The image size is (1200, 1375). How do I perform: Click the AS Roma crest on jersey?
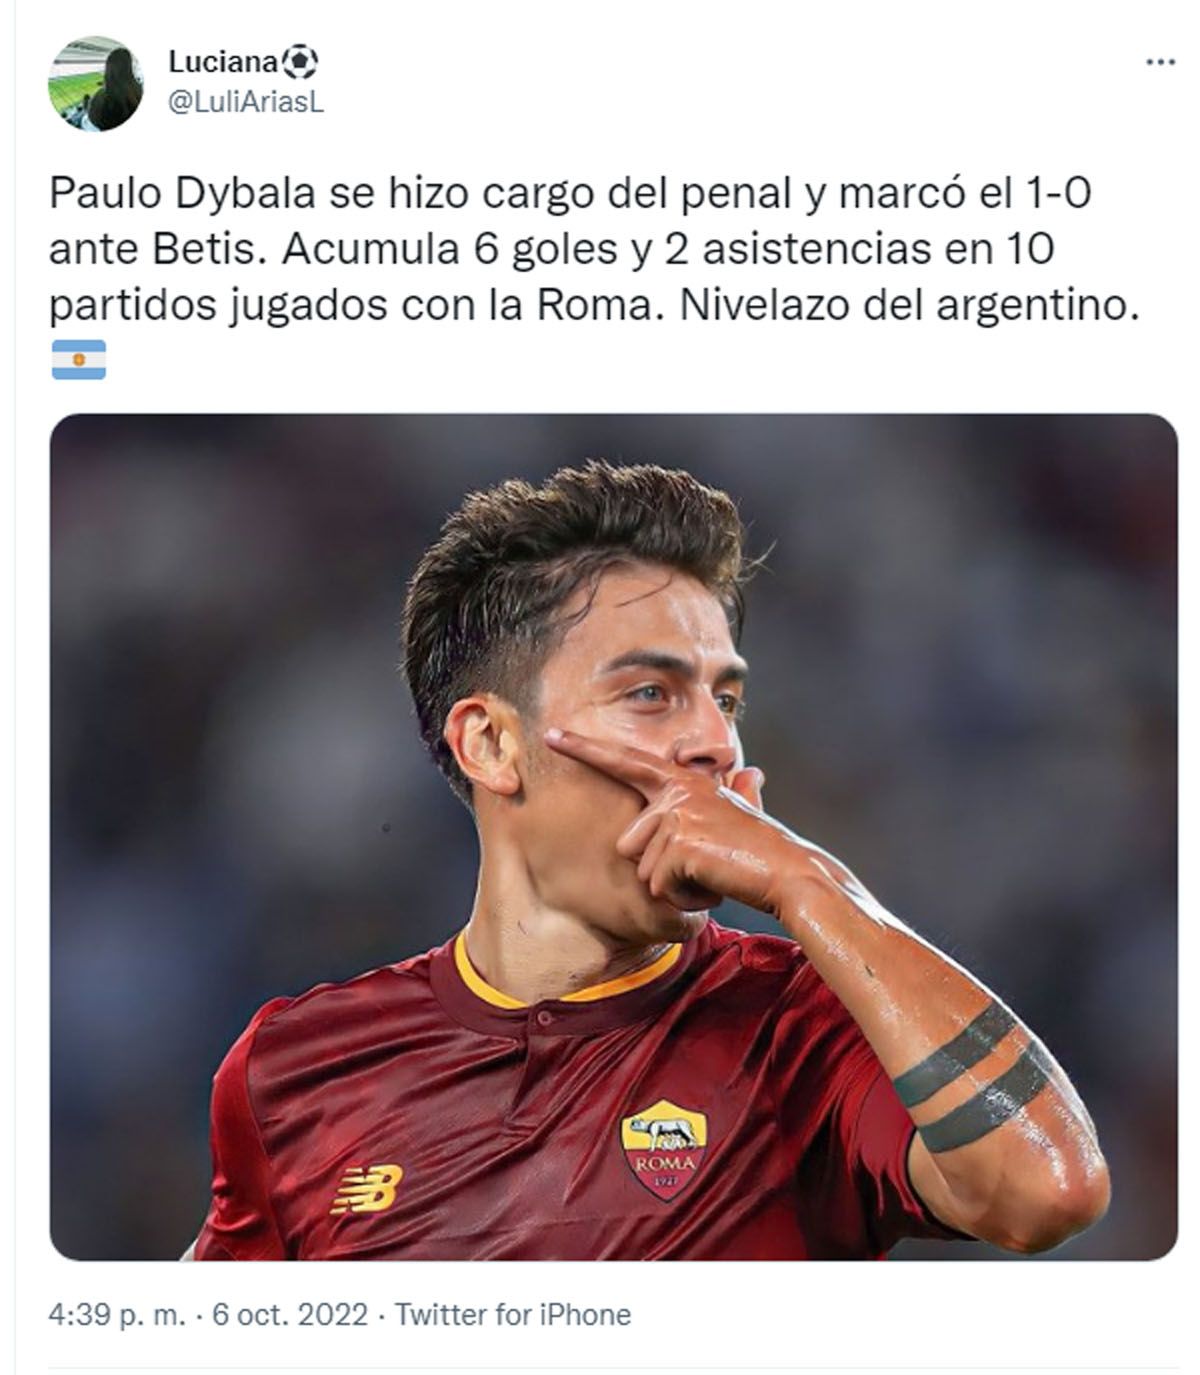[x=664, y=1148]
